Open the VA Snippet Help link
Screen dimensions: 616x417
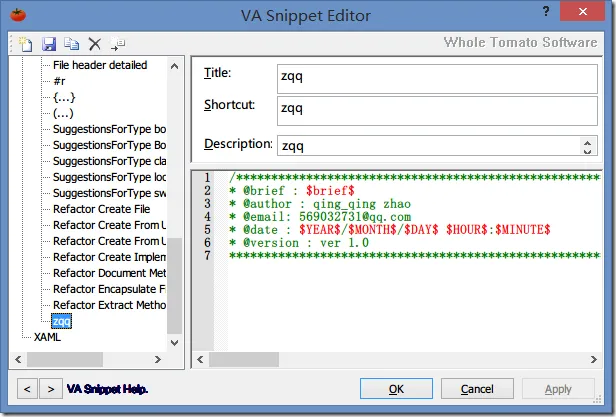pyautogui.click(x=107, y=388)
